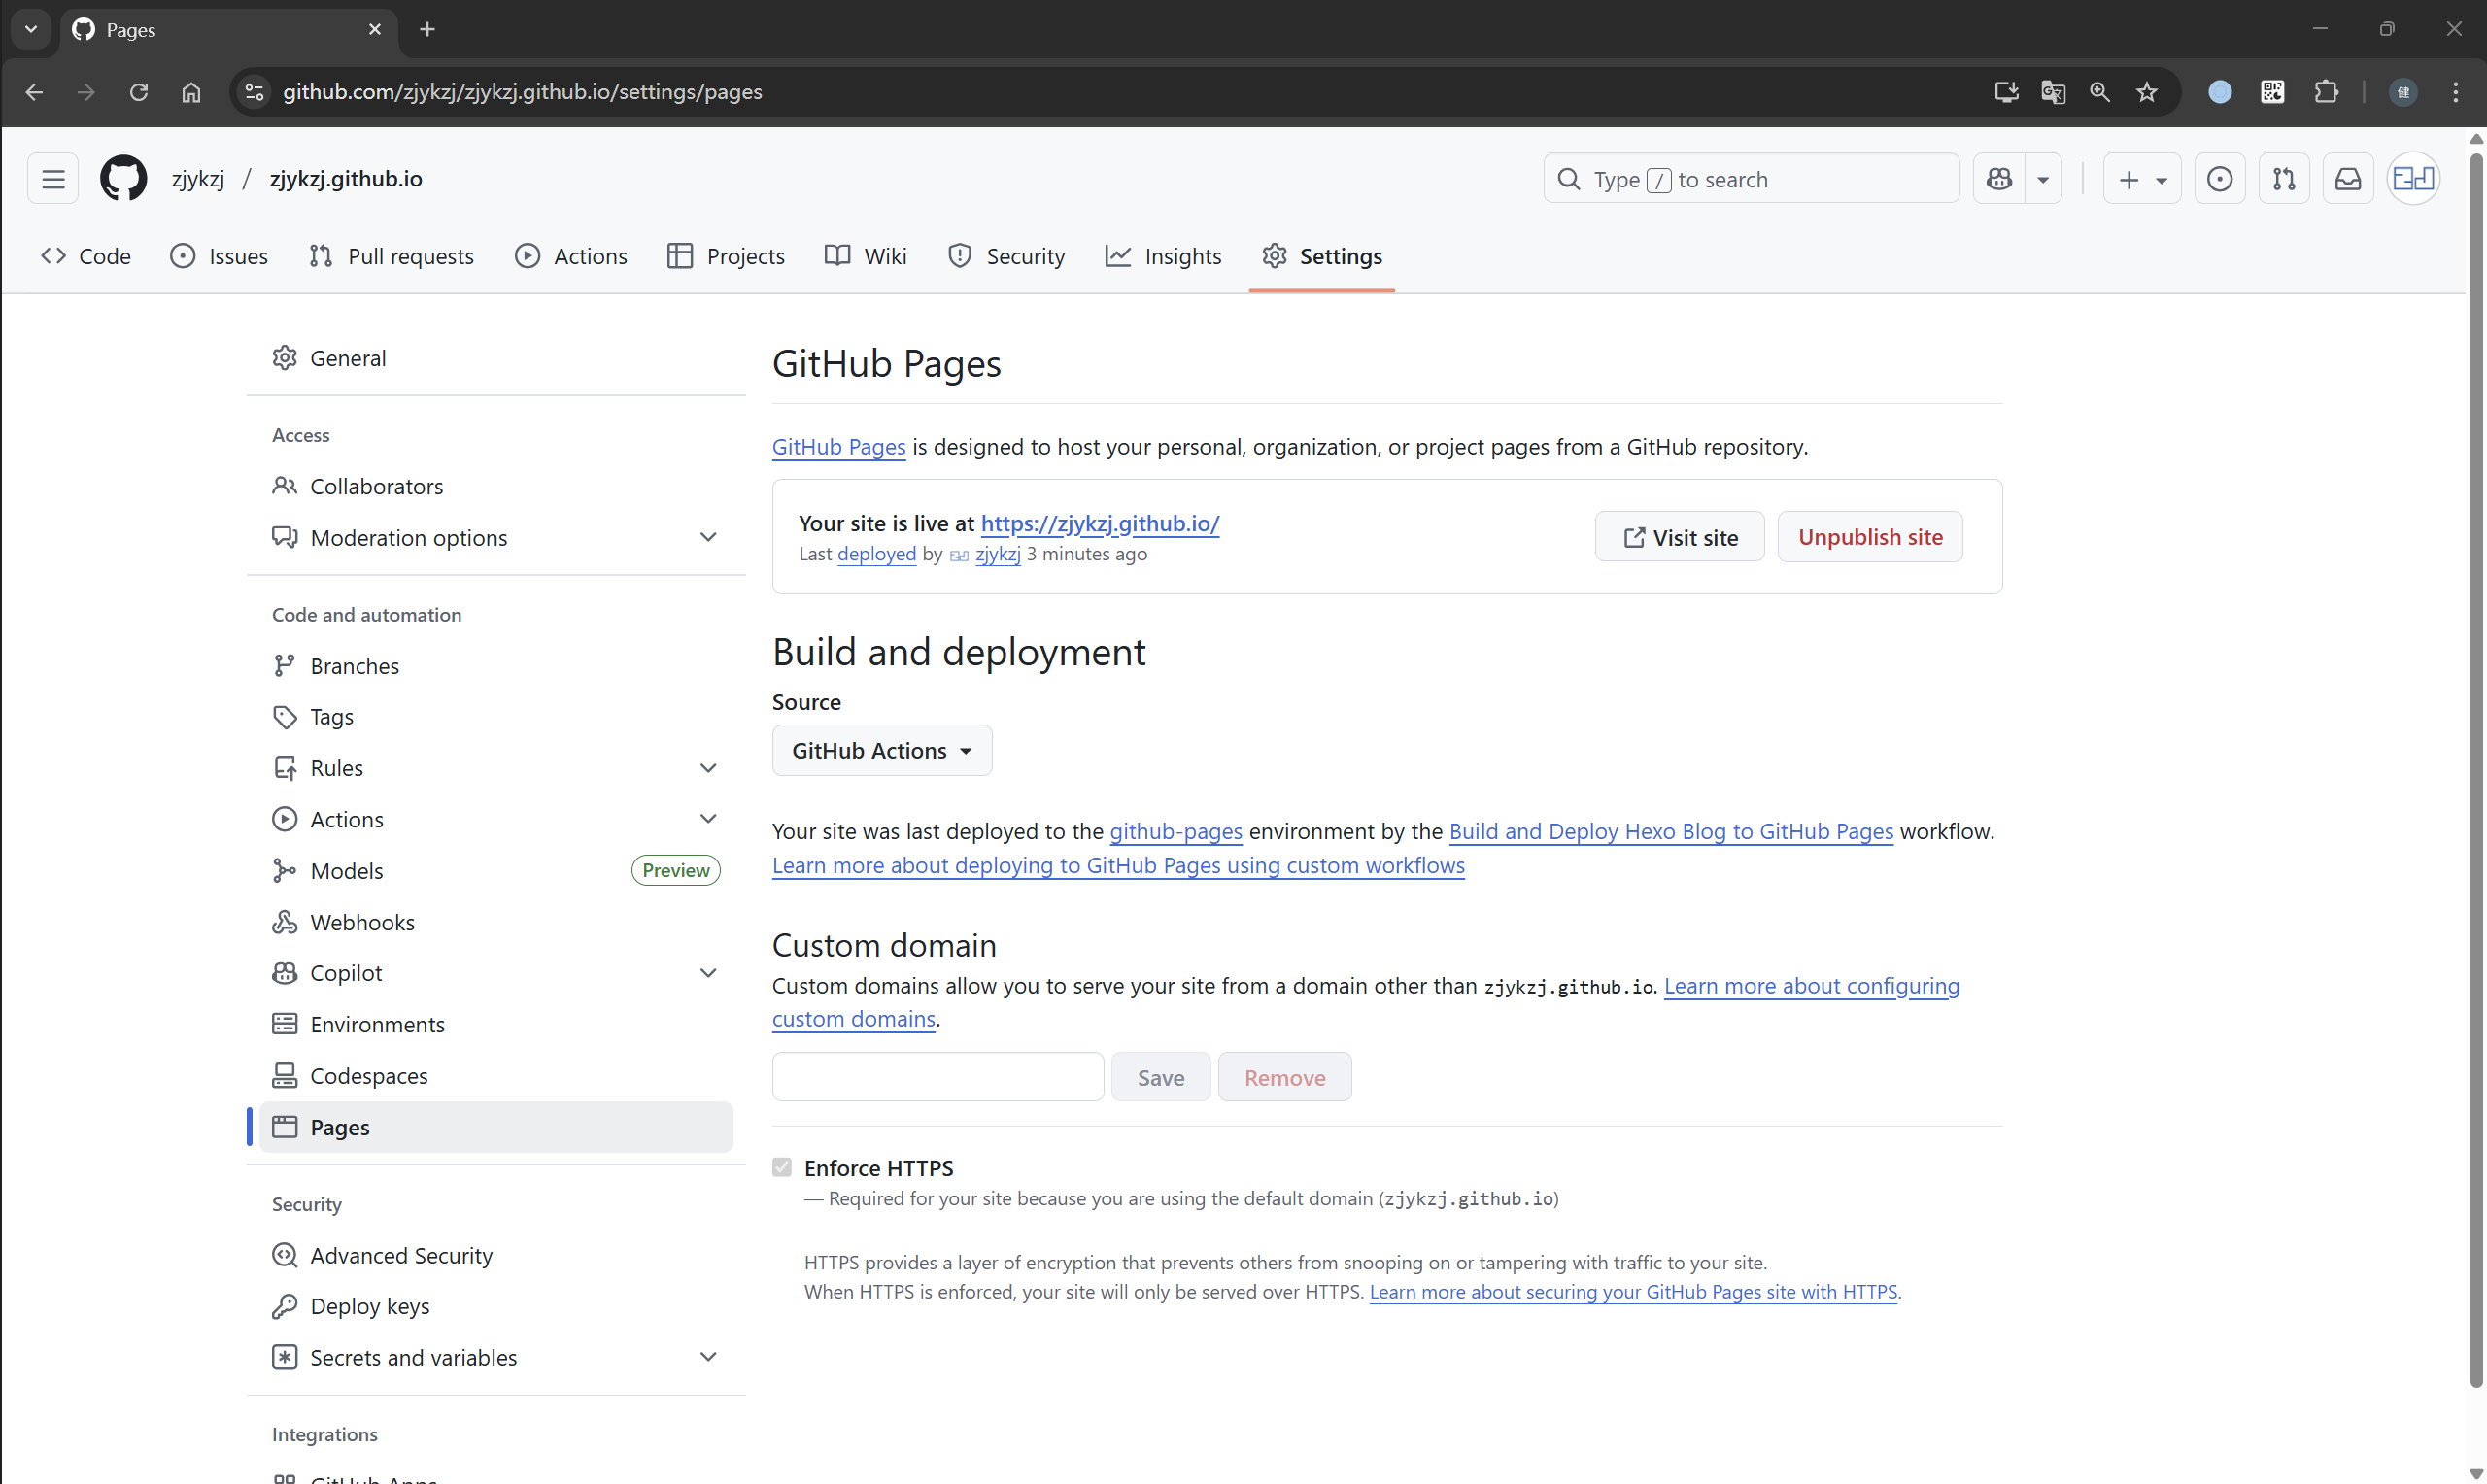Switch to the Insights tab
The image size is (2487, 1484).
click(x=1163, y=256)
